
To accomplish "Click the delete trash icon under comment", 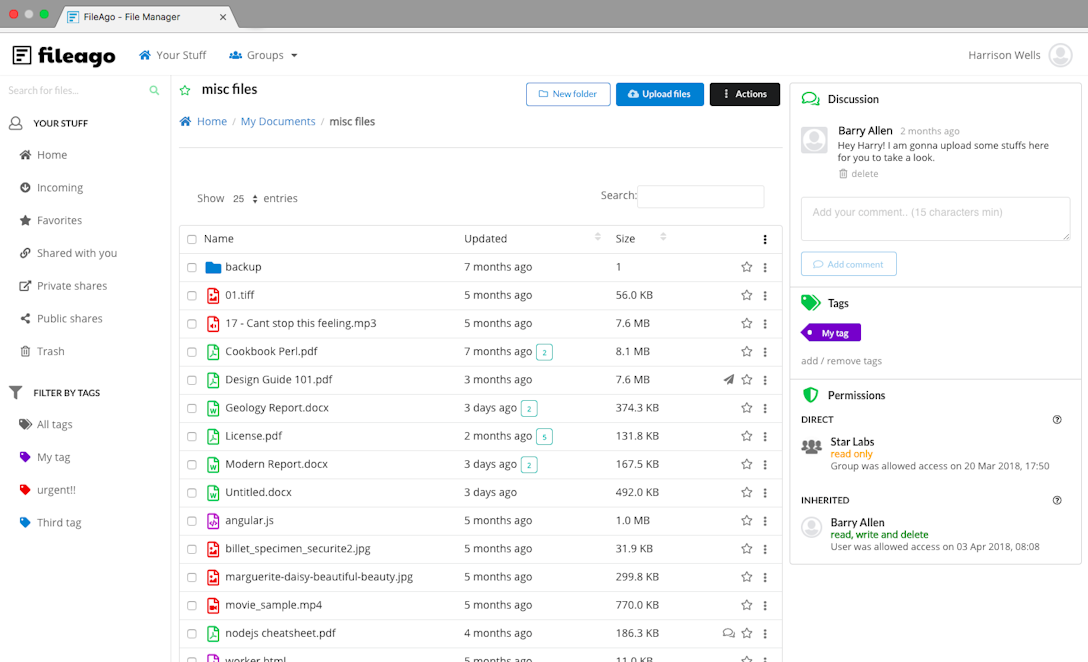I will click(843, 174).
